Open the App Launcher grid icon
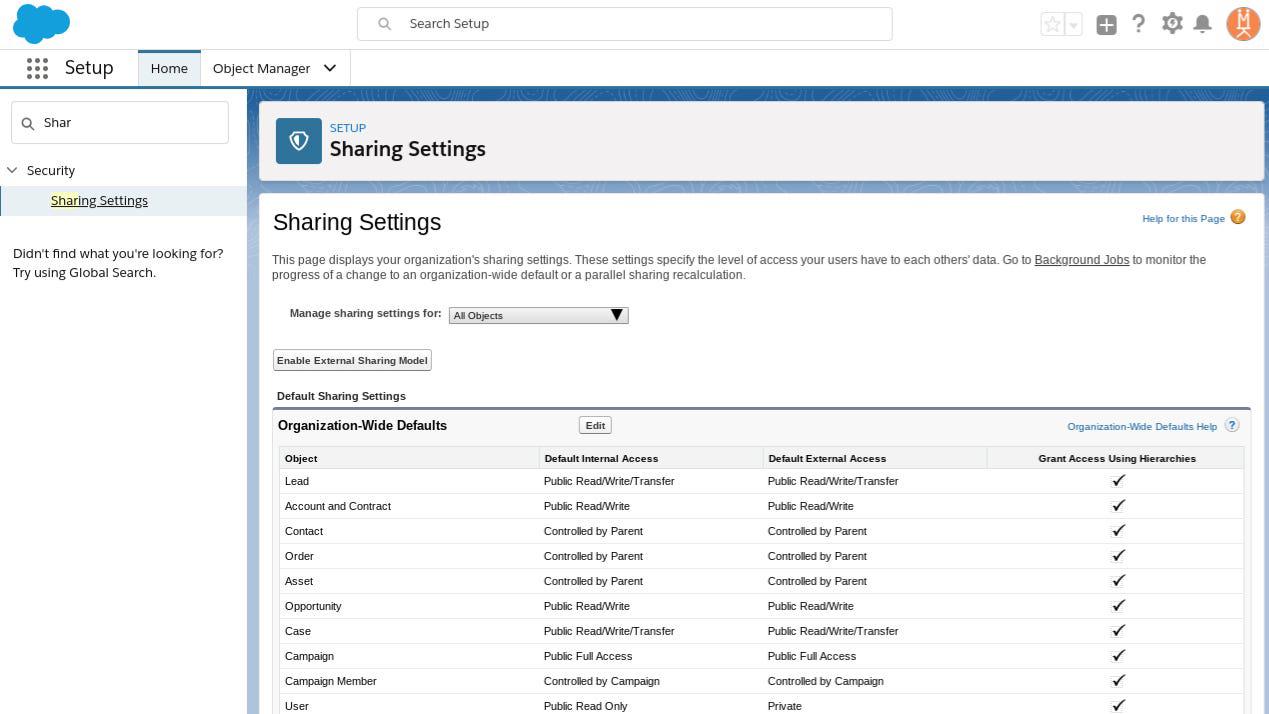The width and height of the screenshot is (1269, 714). click(37, 68)
